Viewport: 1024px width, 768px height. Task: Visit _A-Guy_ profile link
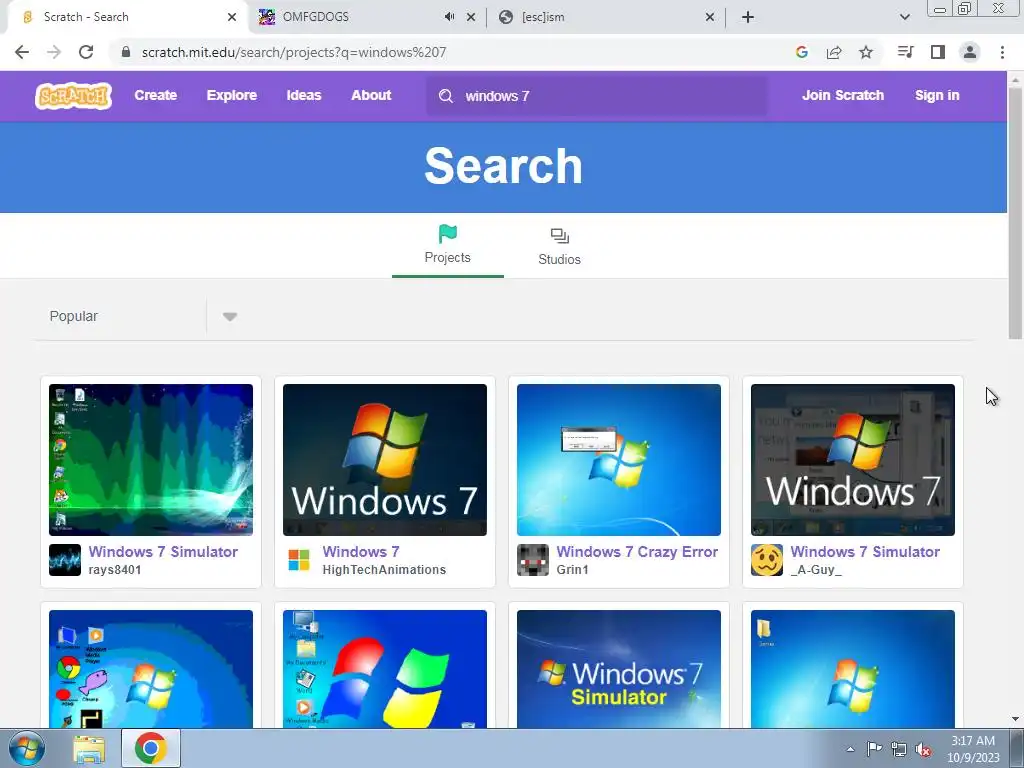coord(816,569)
